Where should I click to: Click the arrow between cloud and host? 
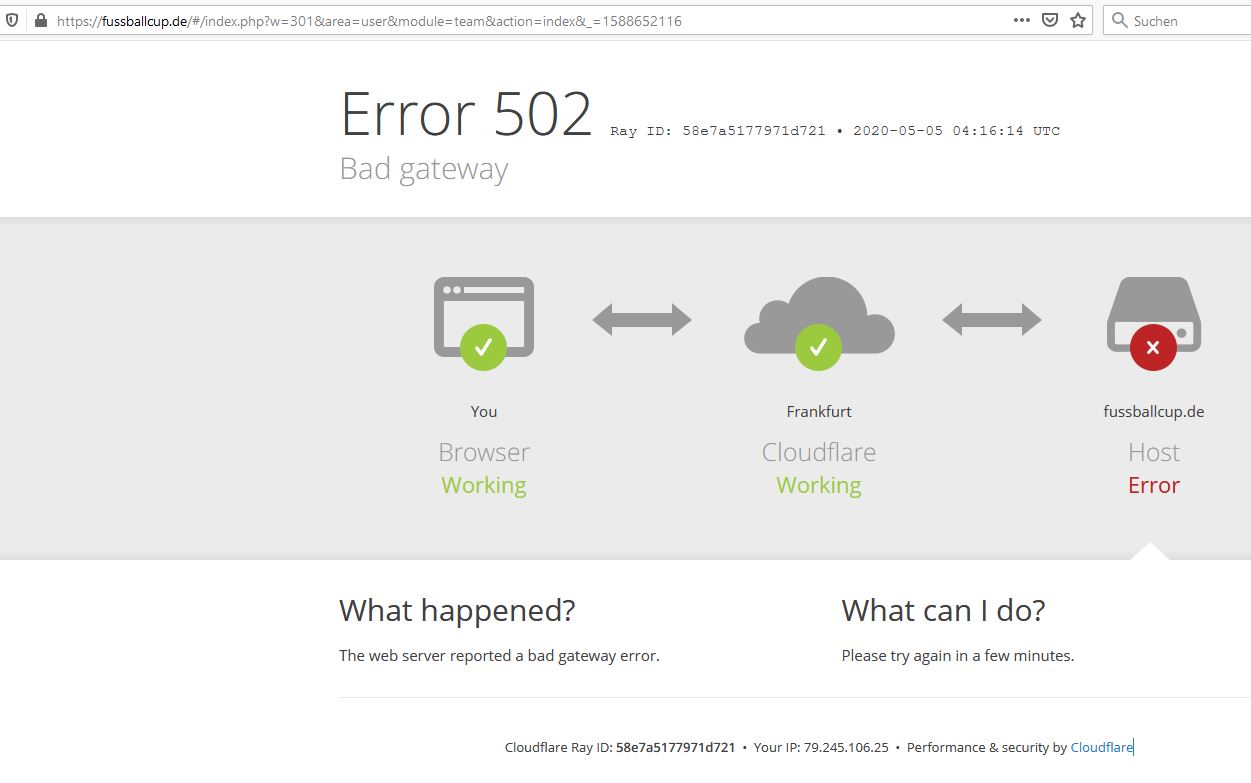[991, 320]
